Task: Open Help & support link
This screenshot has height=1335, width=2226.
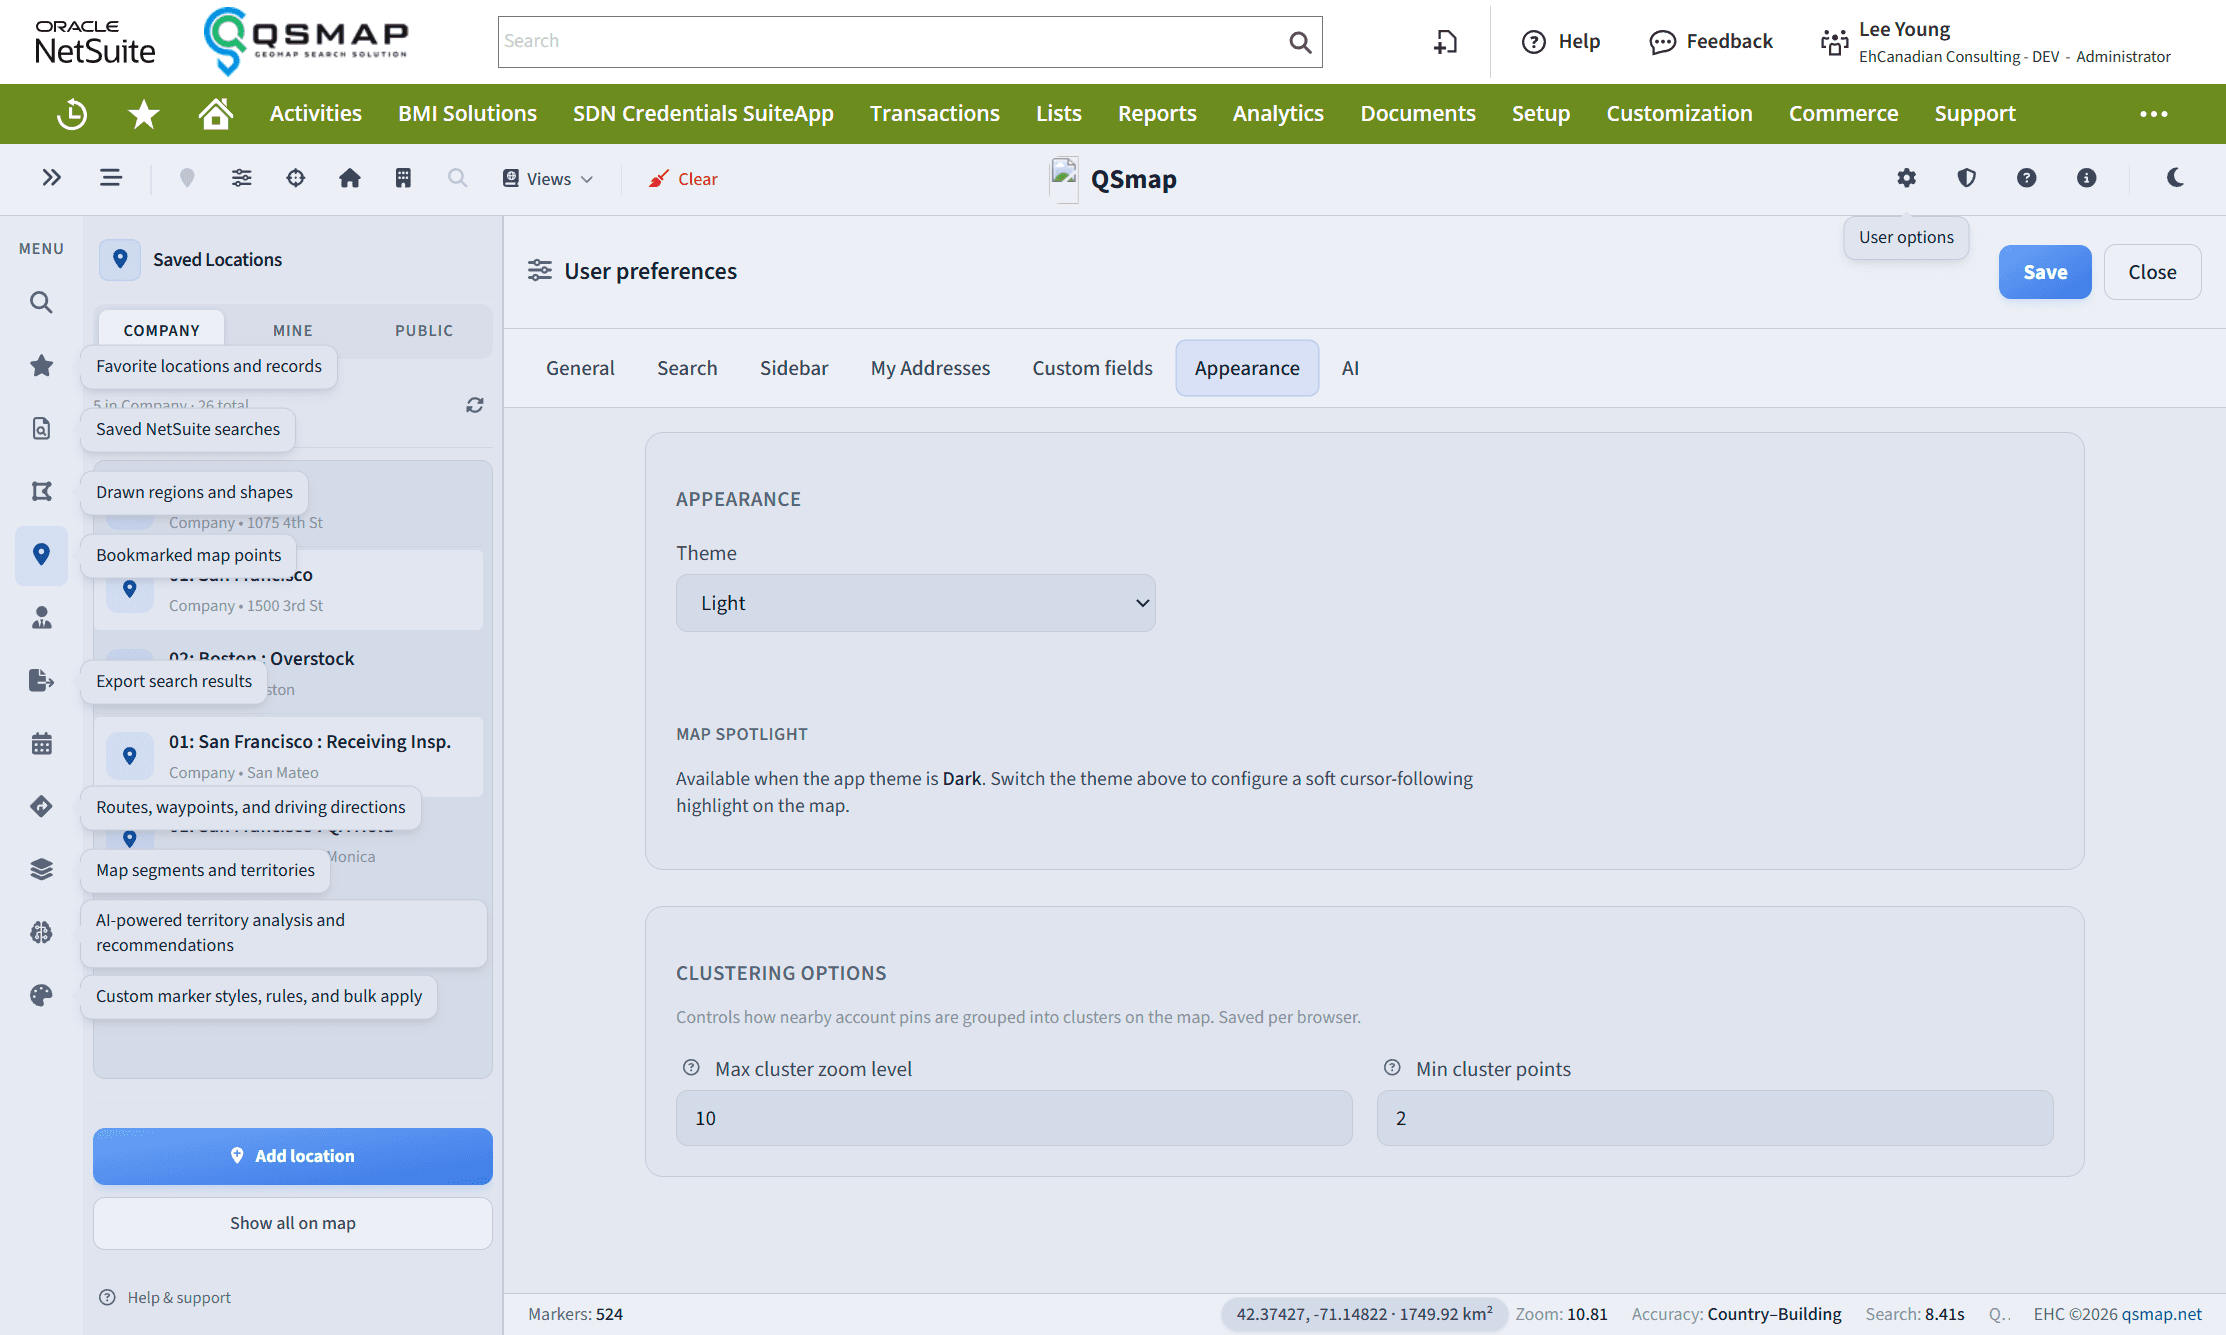Action: (165, 1298)
